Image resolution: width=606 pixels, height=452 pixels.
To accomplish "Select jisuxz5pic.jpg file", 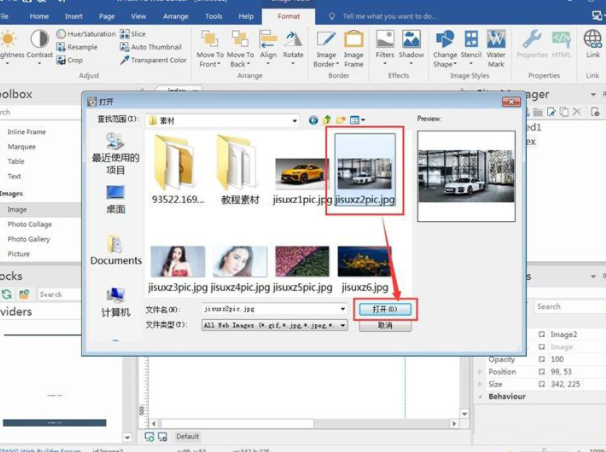I will pyautogui.click(x=302, y=269).
